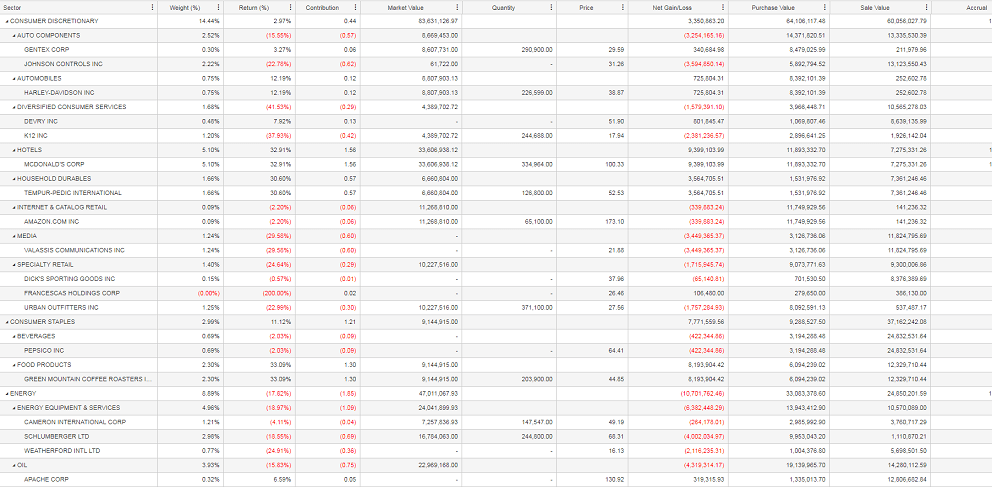Select the HARLEY-DAVIDSON INC row
992x487 pixels.
pyautogui.click(x=496, y=92)
